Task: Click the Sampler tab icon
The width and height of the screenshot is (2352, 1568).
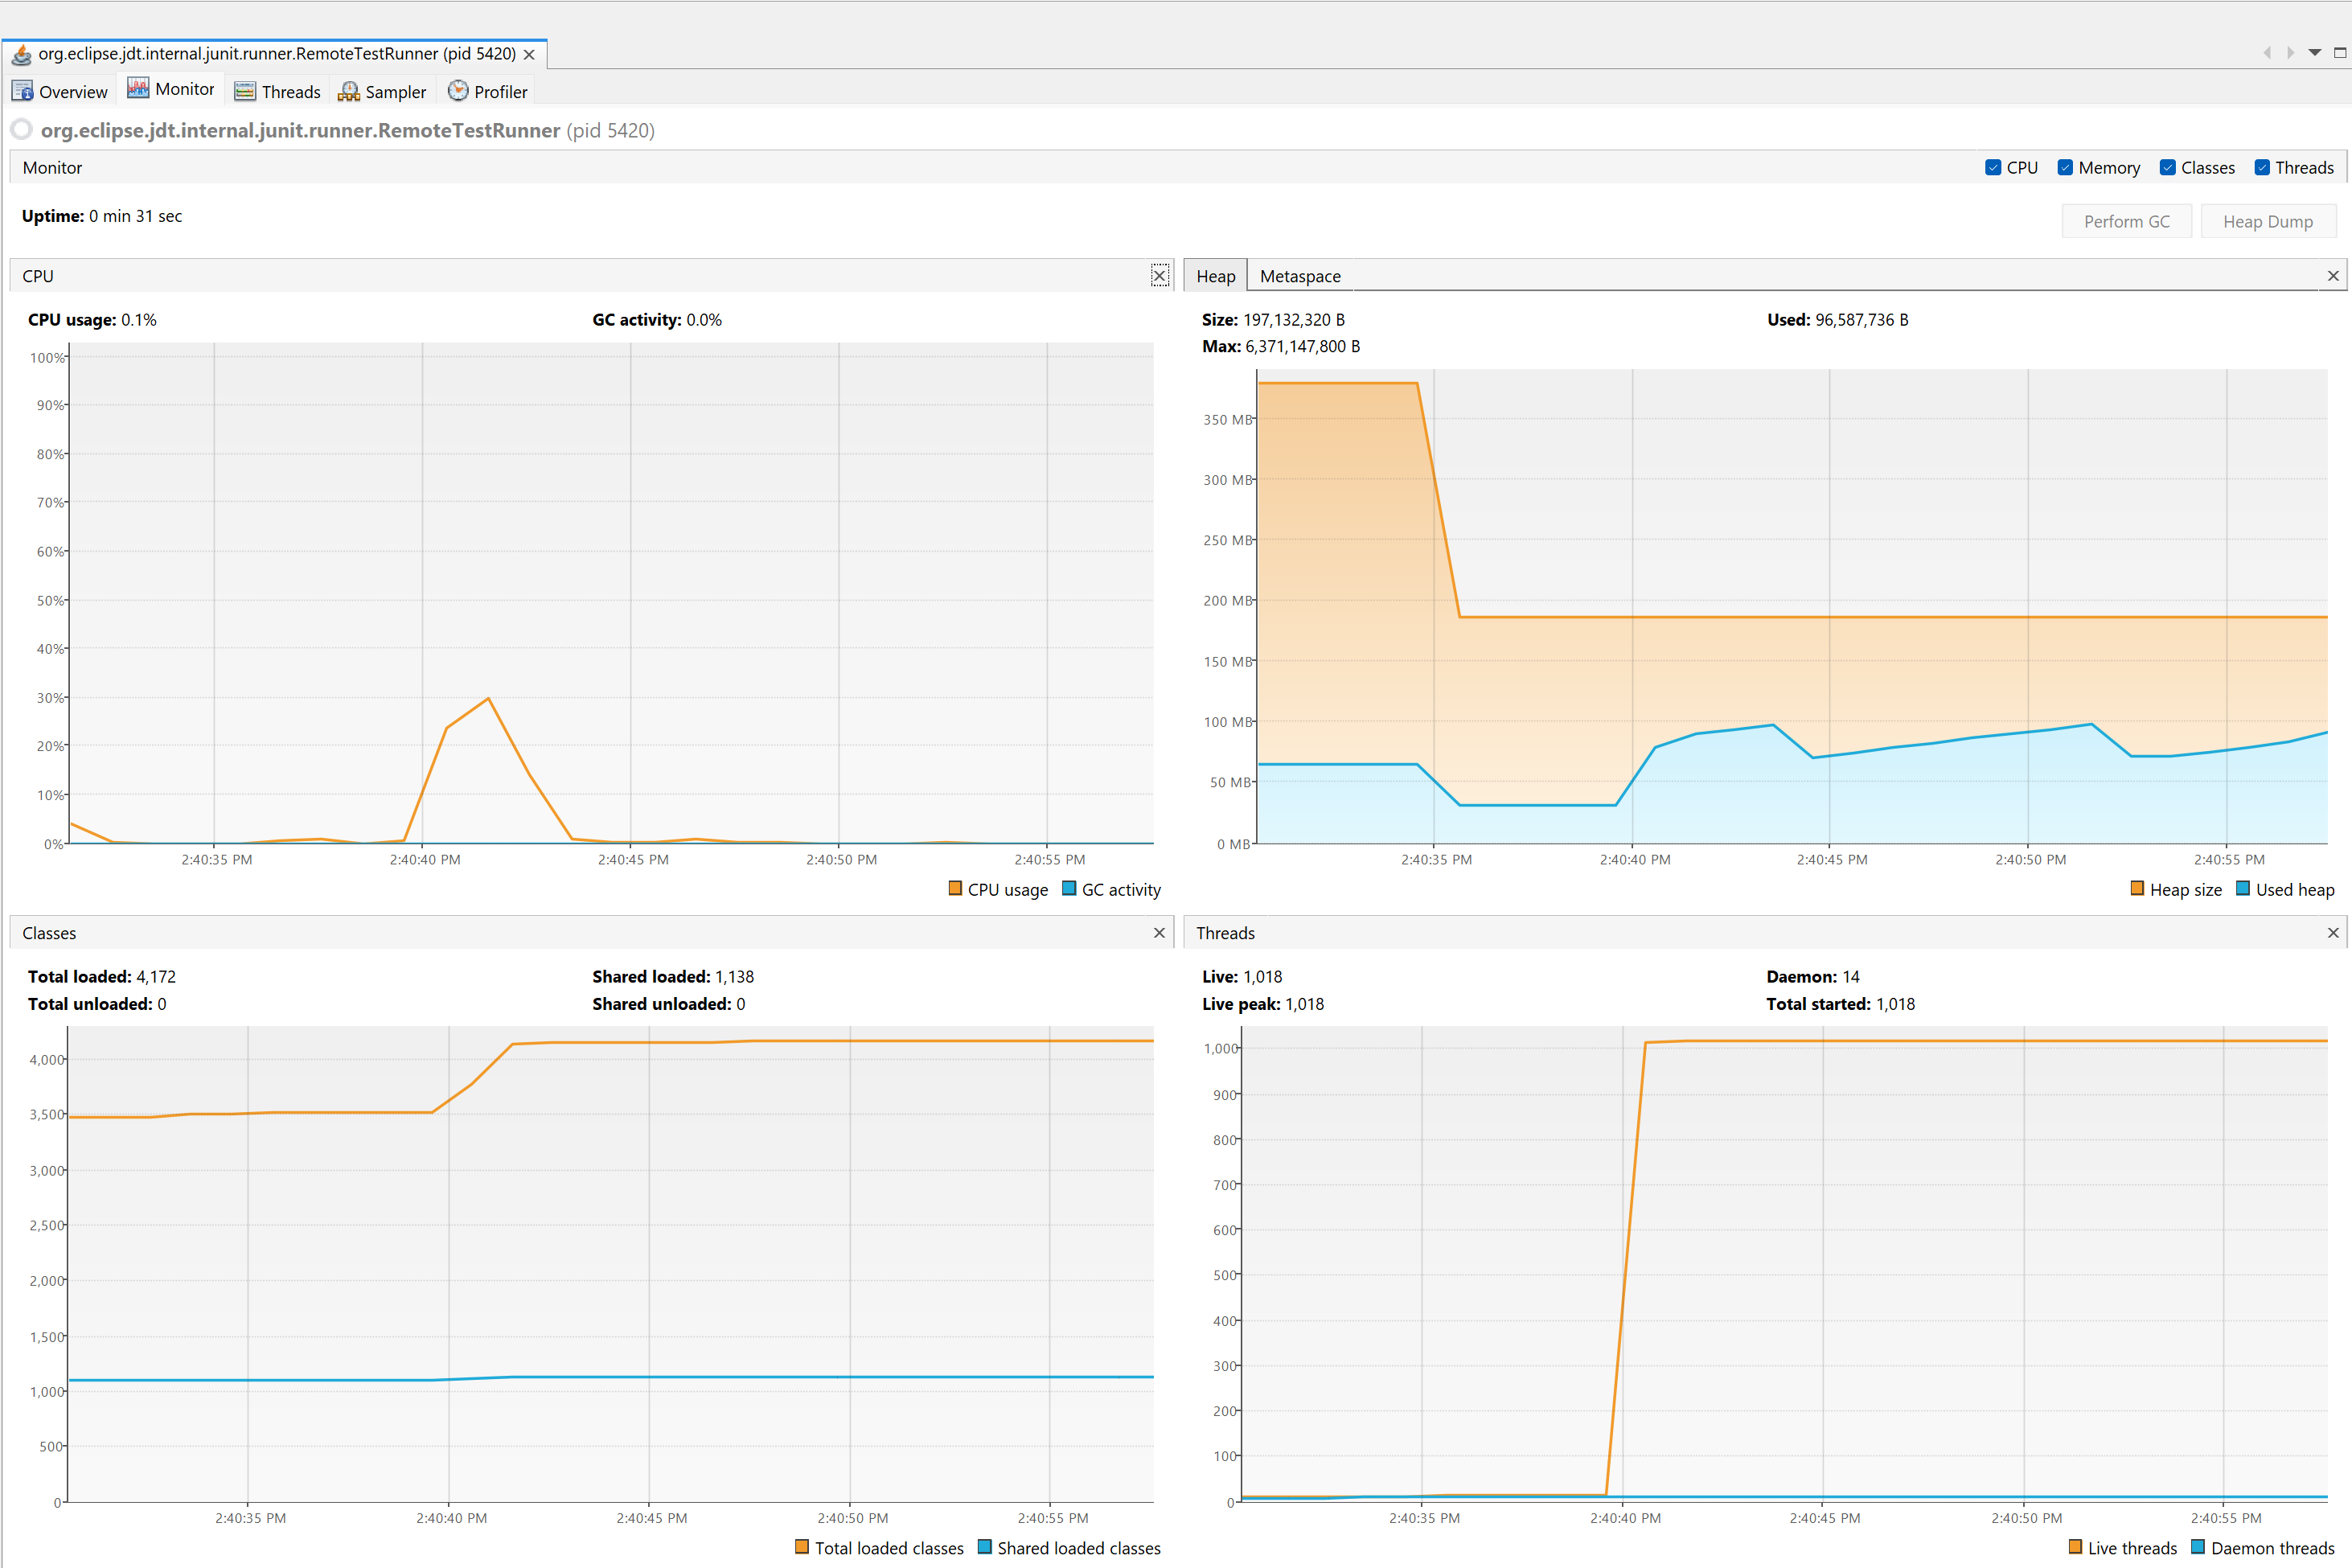Action: click(348, 91)
